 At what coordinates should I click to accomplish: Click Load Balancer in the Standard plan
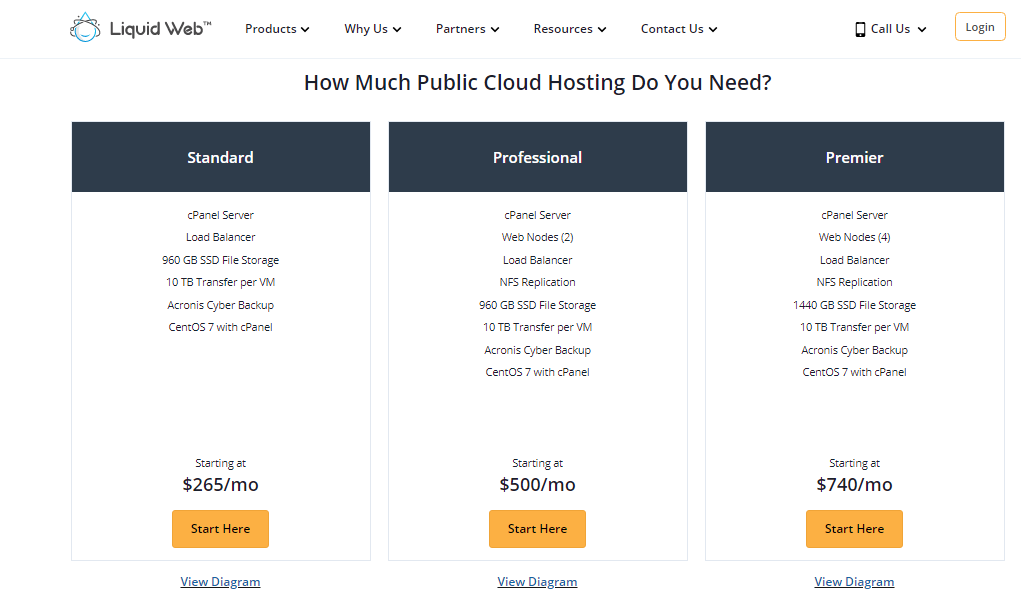tap(220, 237)
